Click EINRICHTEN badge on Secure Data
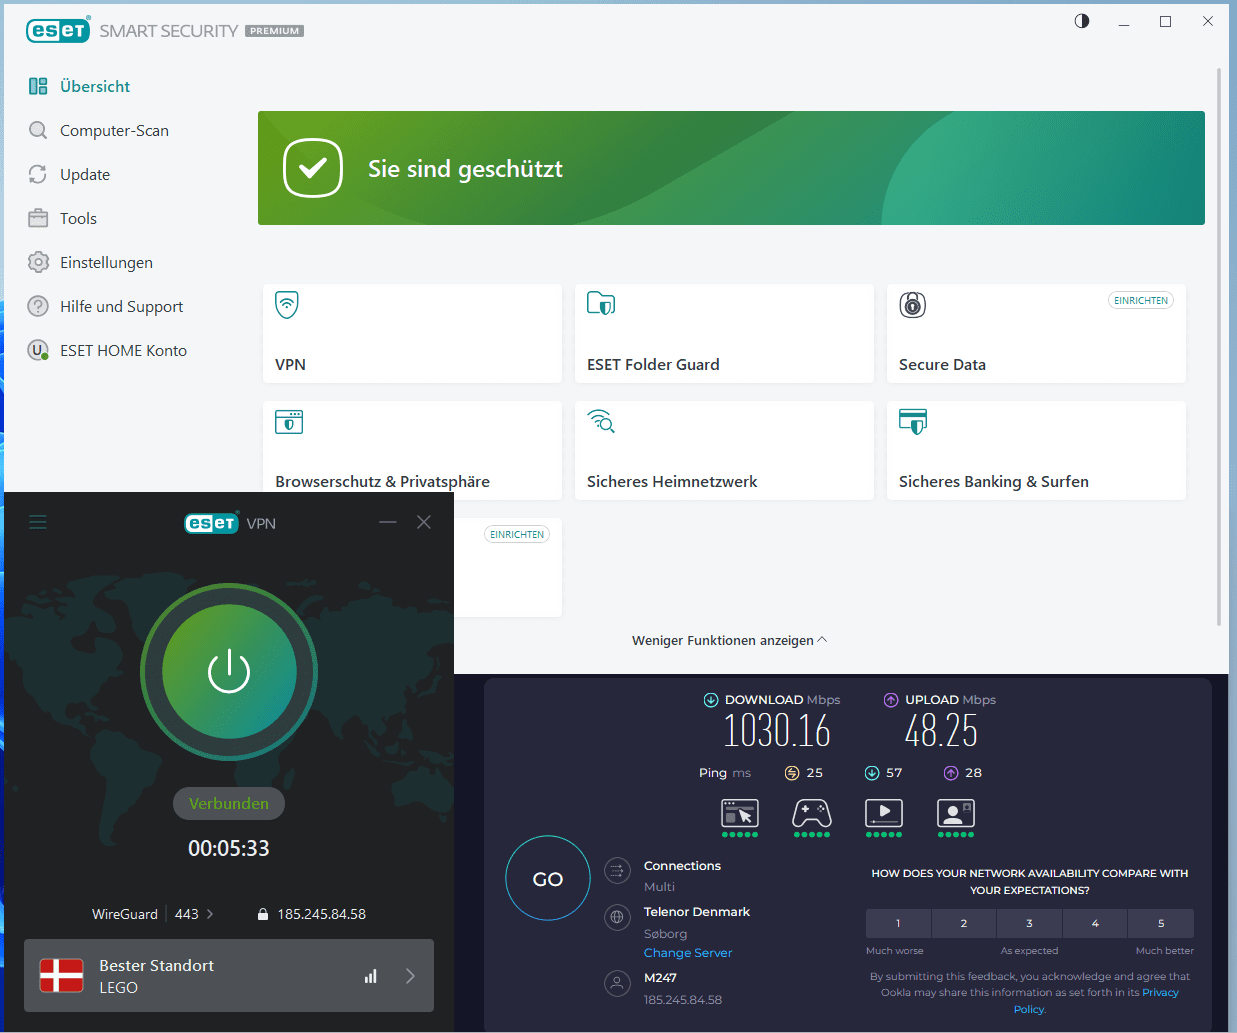This screenshot has height=1033, width=1237. pyautogui.click(x=1141, y=300)
